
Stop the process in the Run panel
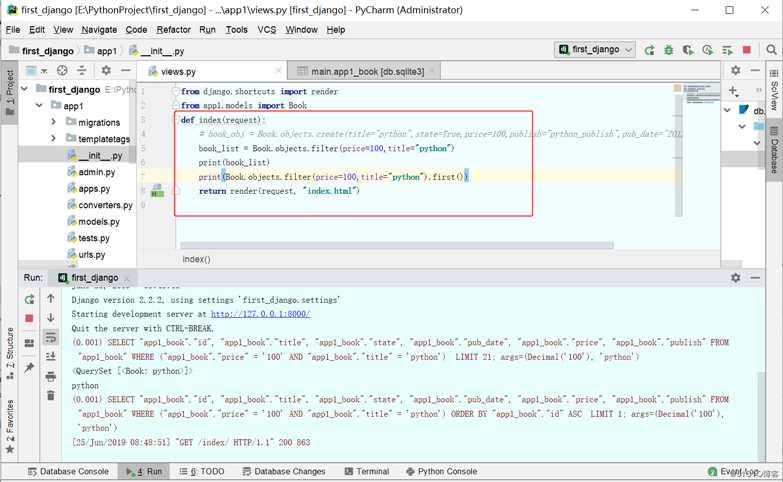[29, 318]
